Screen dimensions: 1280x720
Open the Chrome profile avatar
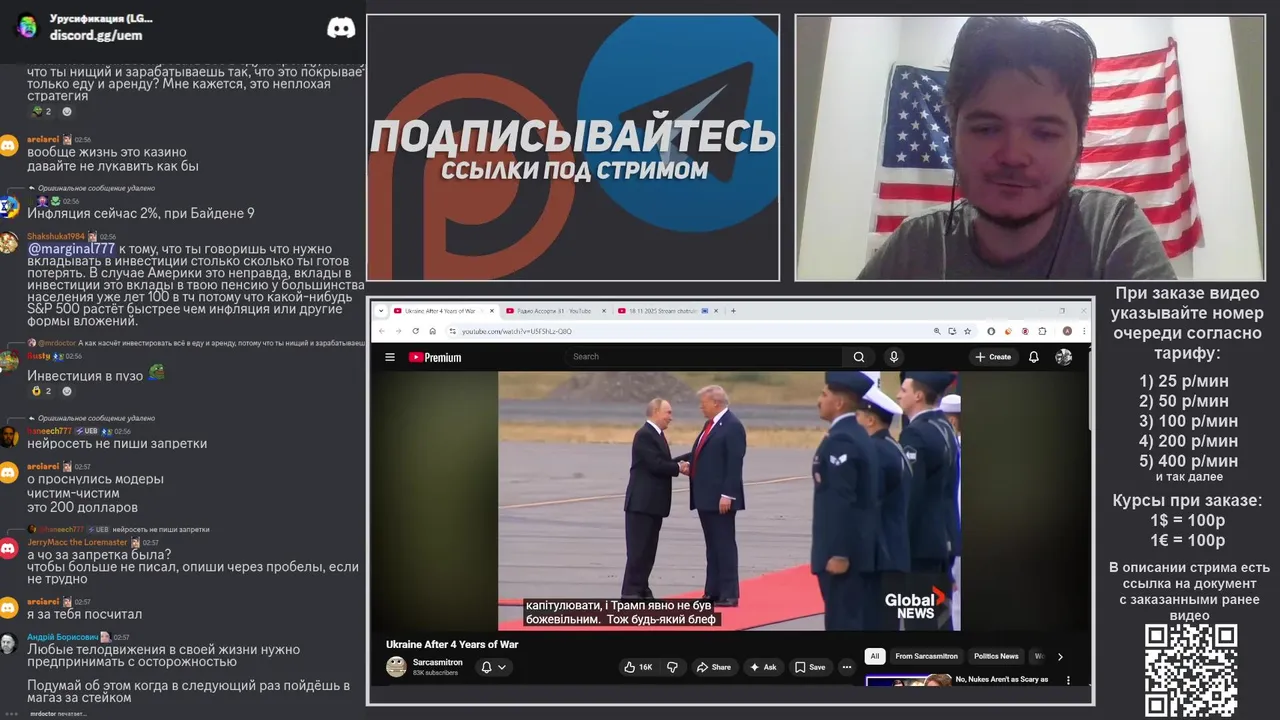pyautogui.click(x=1067, y=331)
